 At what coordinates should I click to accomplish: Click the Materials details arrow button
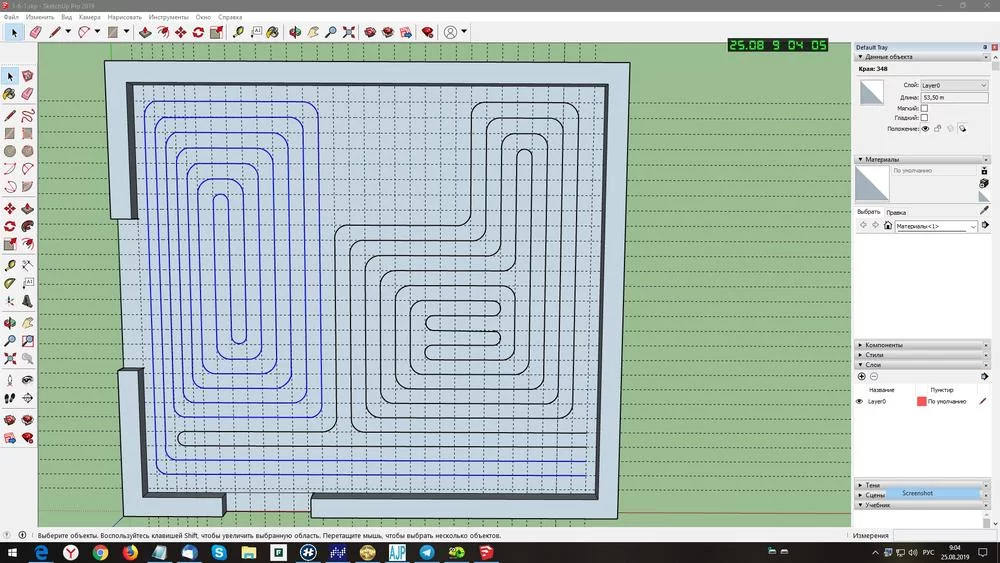click(985, 225)
